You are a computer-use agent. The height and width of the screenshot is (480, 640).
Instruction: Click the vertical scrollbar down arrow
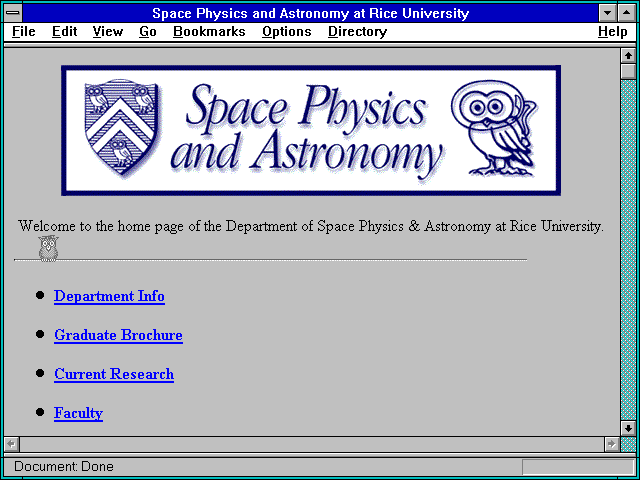click(628, 428)
